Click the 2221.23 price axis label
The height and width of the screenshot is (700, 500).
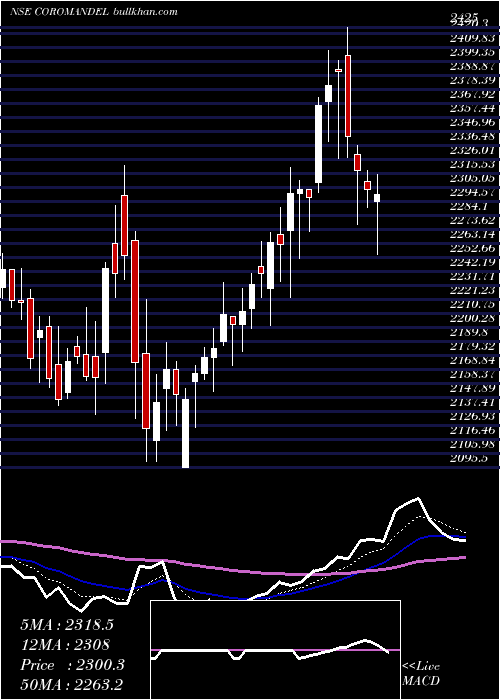473,290
